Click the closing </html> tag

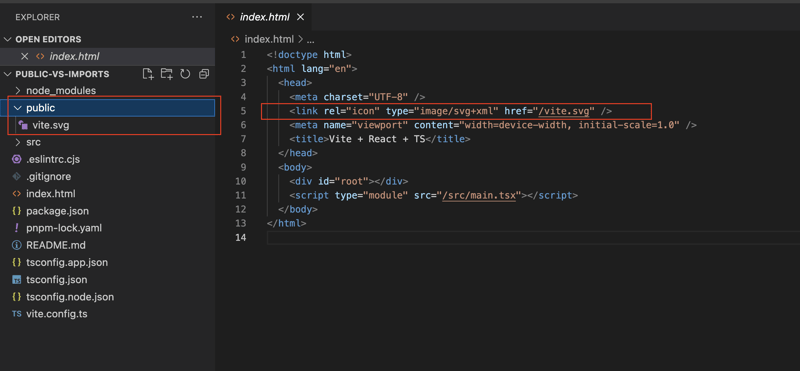point(287,223)
